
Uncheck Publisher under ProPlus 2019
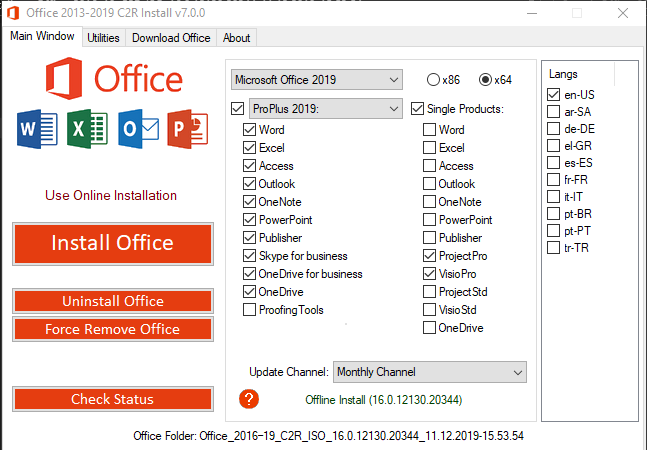coord(250,238)
